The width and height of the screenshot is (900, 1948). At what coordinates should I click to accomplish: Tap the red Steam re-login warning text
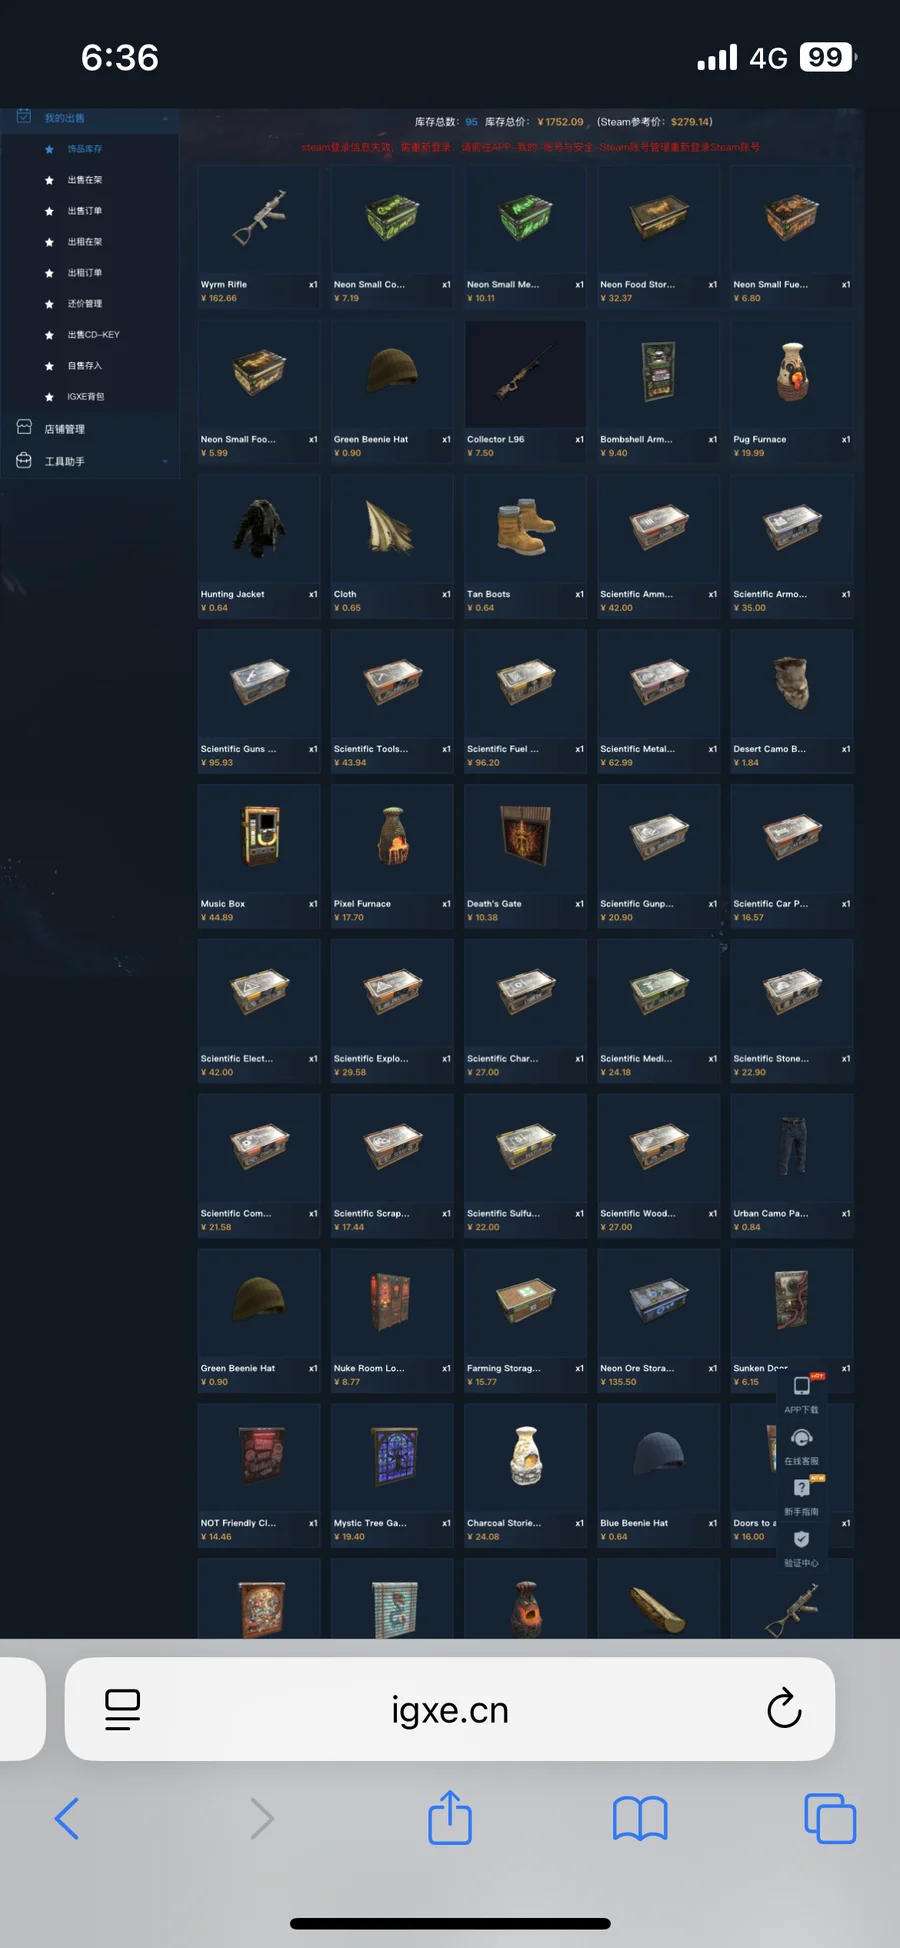[x=531, y=147]
